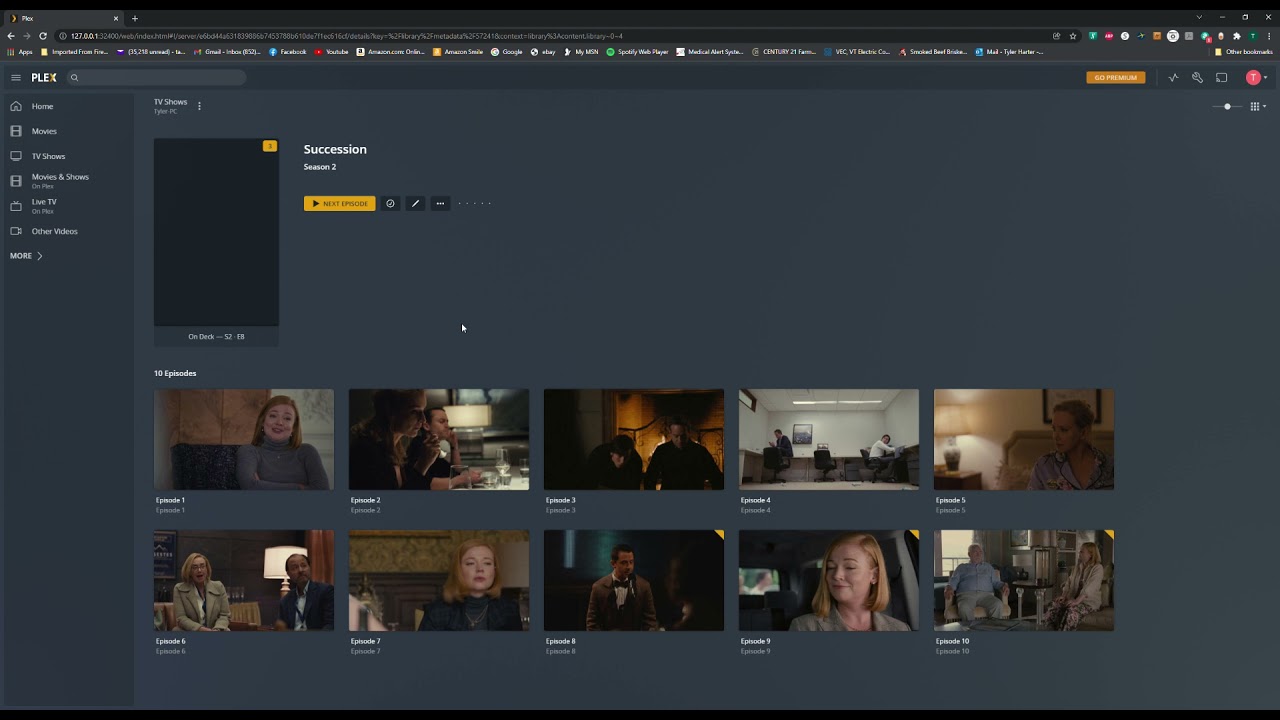Open the Other bookmarks folder

[1244, 52]
